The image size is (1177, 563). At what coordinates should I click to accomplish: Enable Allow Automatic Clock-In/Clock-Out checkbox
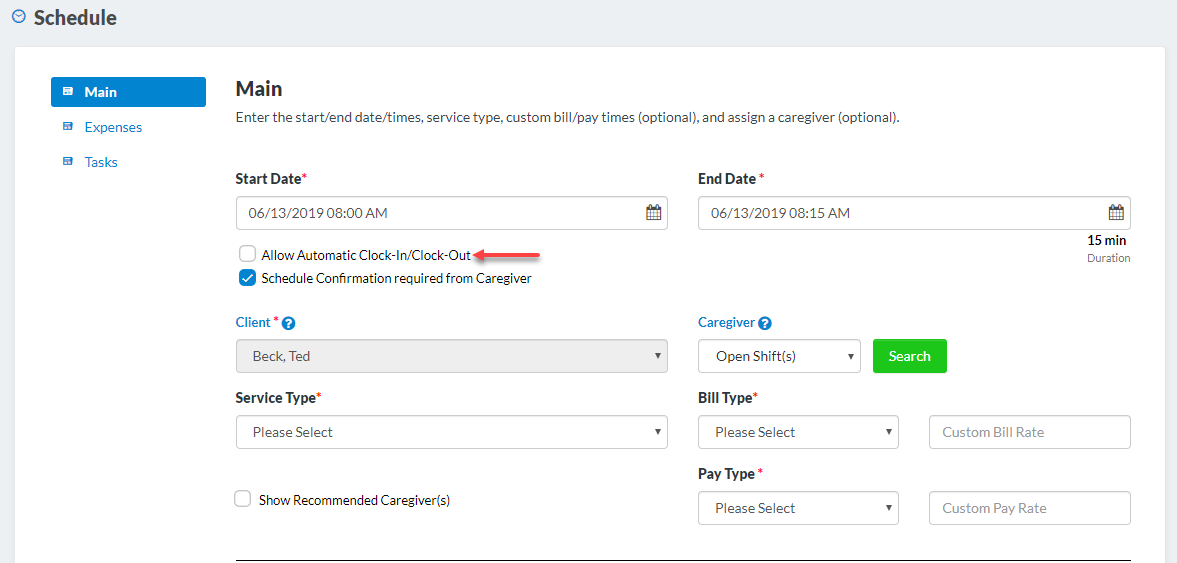(247, 255)
